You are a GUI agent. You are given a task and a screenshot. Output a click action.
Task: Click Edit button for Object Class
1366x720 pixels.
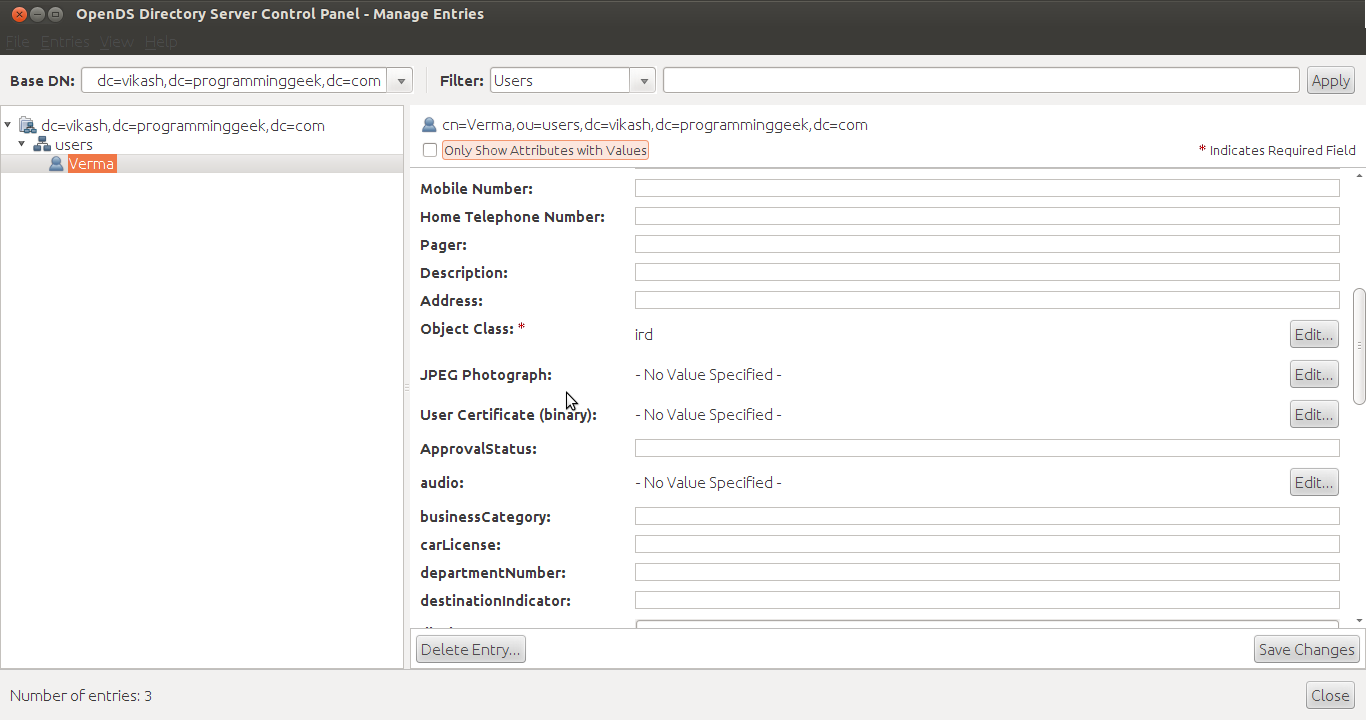pyautogui.click(x=1314, y=334)
